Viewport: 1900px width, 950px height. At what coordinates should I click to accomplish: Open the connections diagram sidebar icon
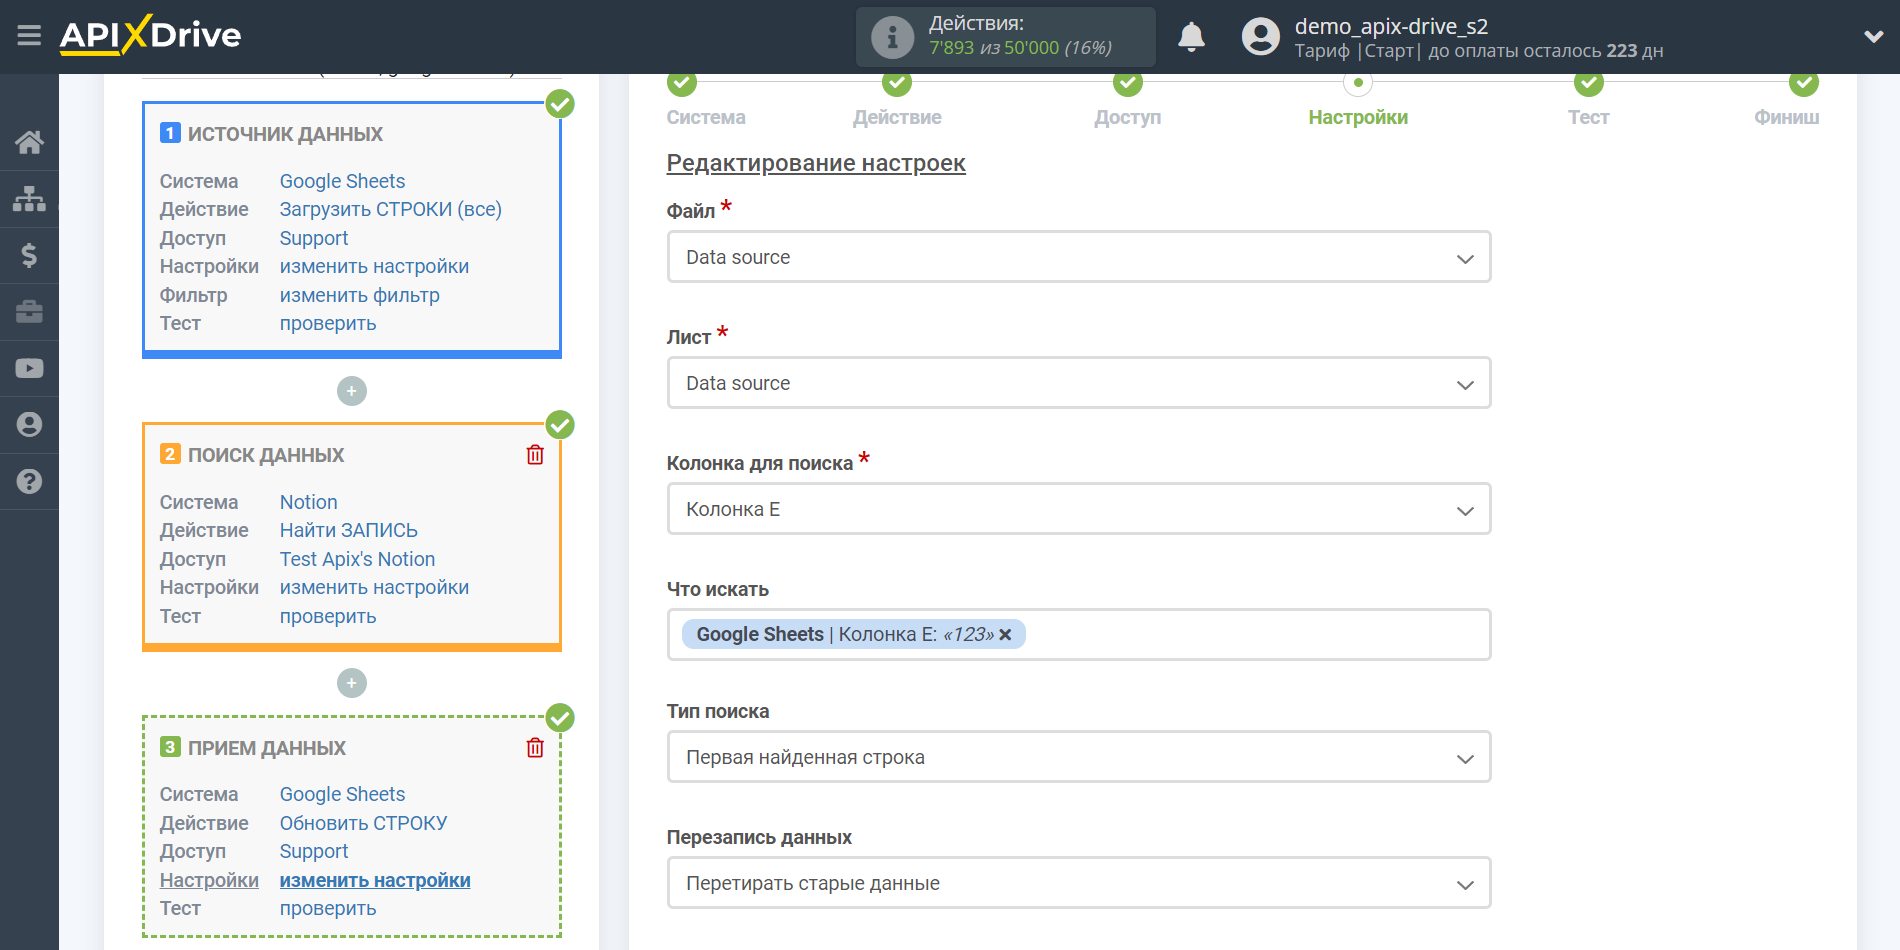[x=29, y=199]
